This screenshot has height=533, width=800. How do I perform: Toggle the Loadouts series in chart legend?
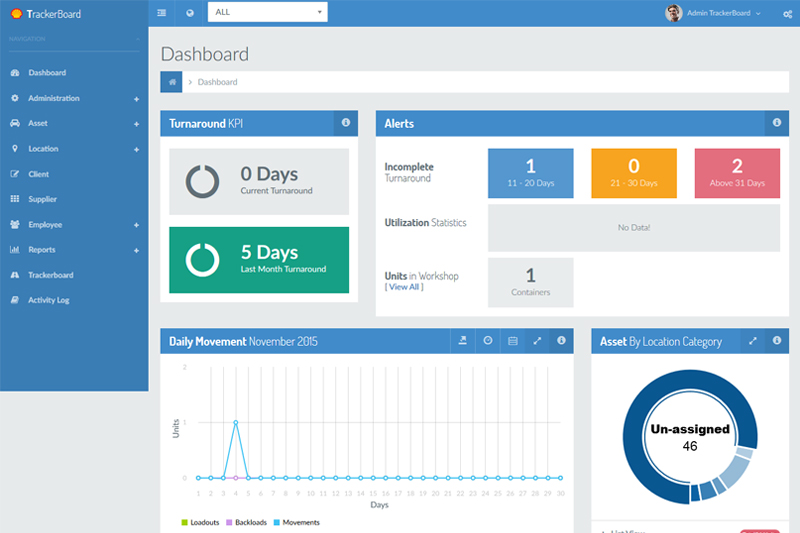pyautogui.click(x=199, y=522)
